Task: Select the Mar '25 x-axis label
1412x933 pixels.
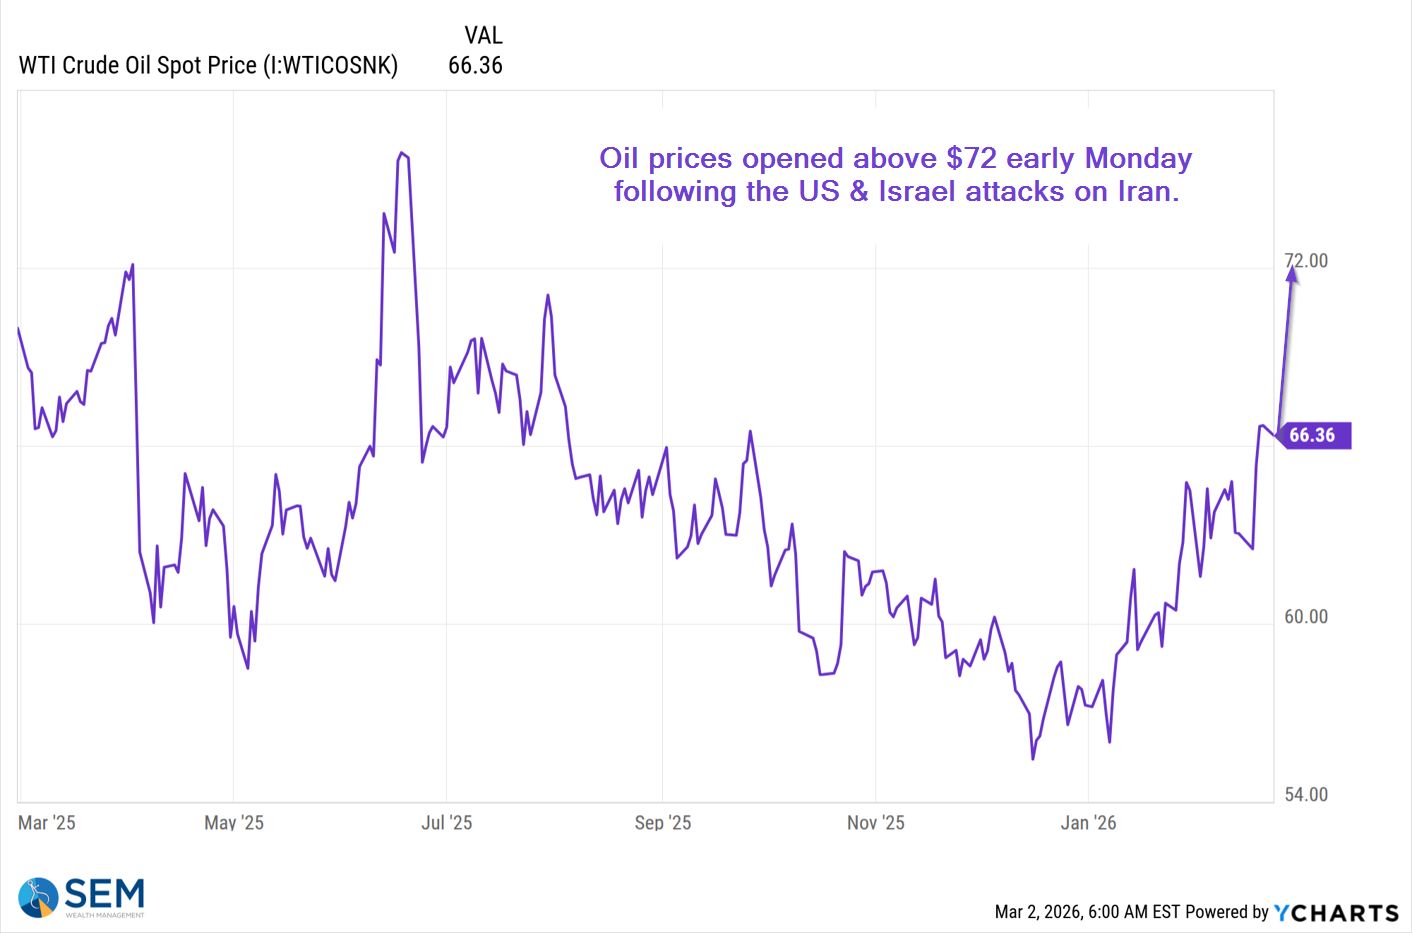Action: click(47, 823)
